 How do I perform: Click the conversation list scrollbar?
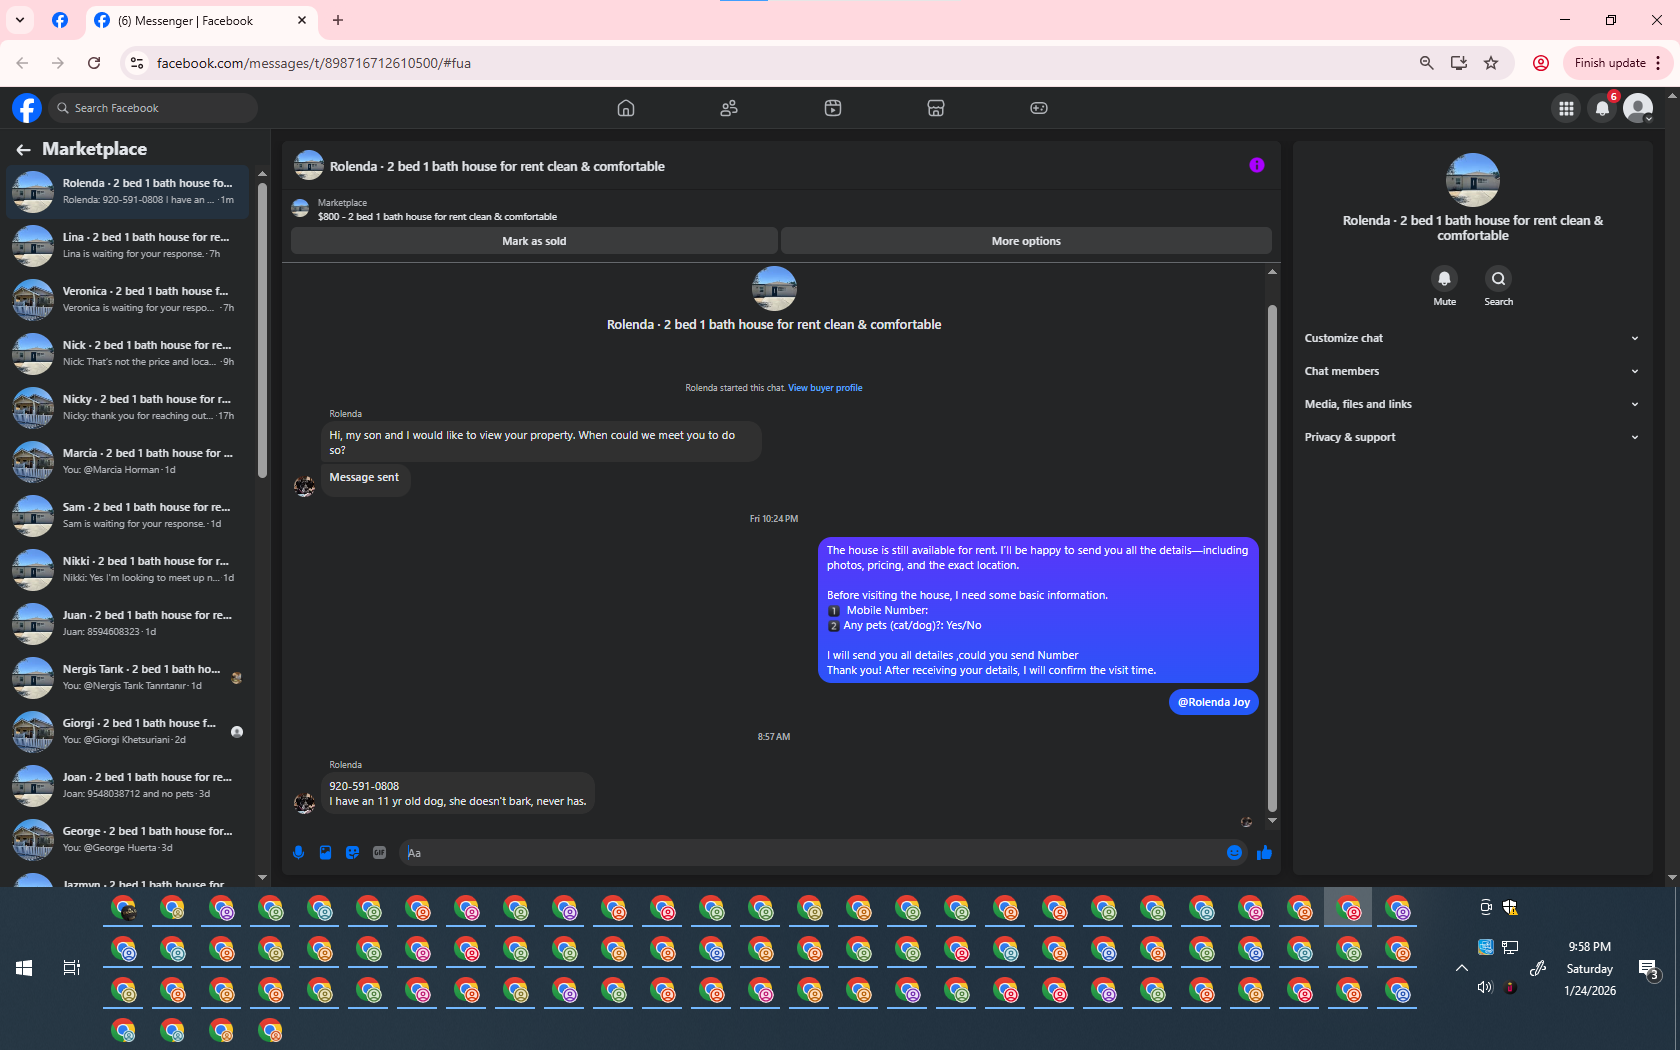[x=262, y=330]
